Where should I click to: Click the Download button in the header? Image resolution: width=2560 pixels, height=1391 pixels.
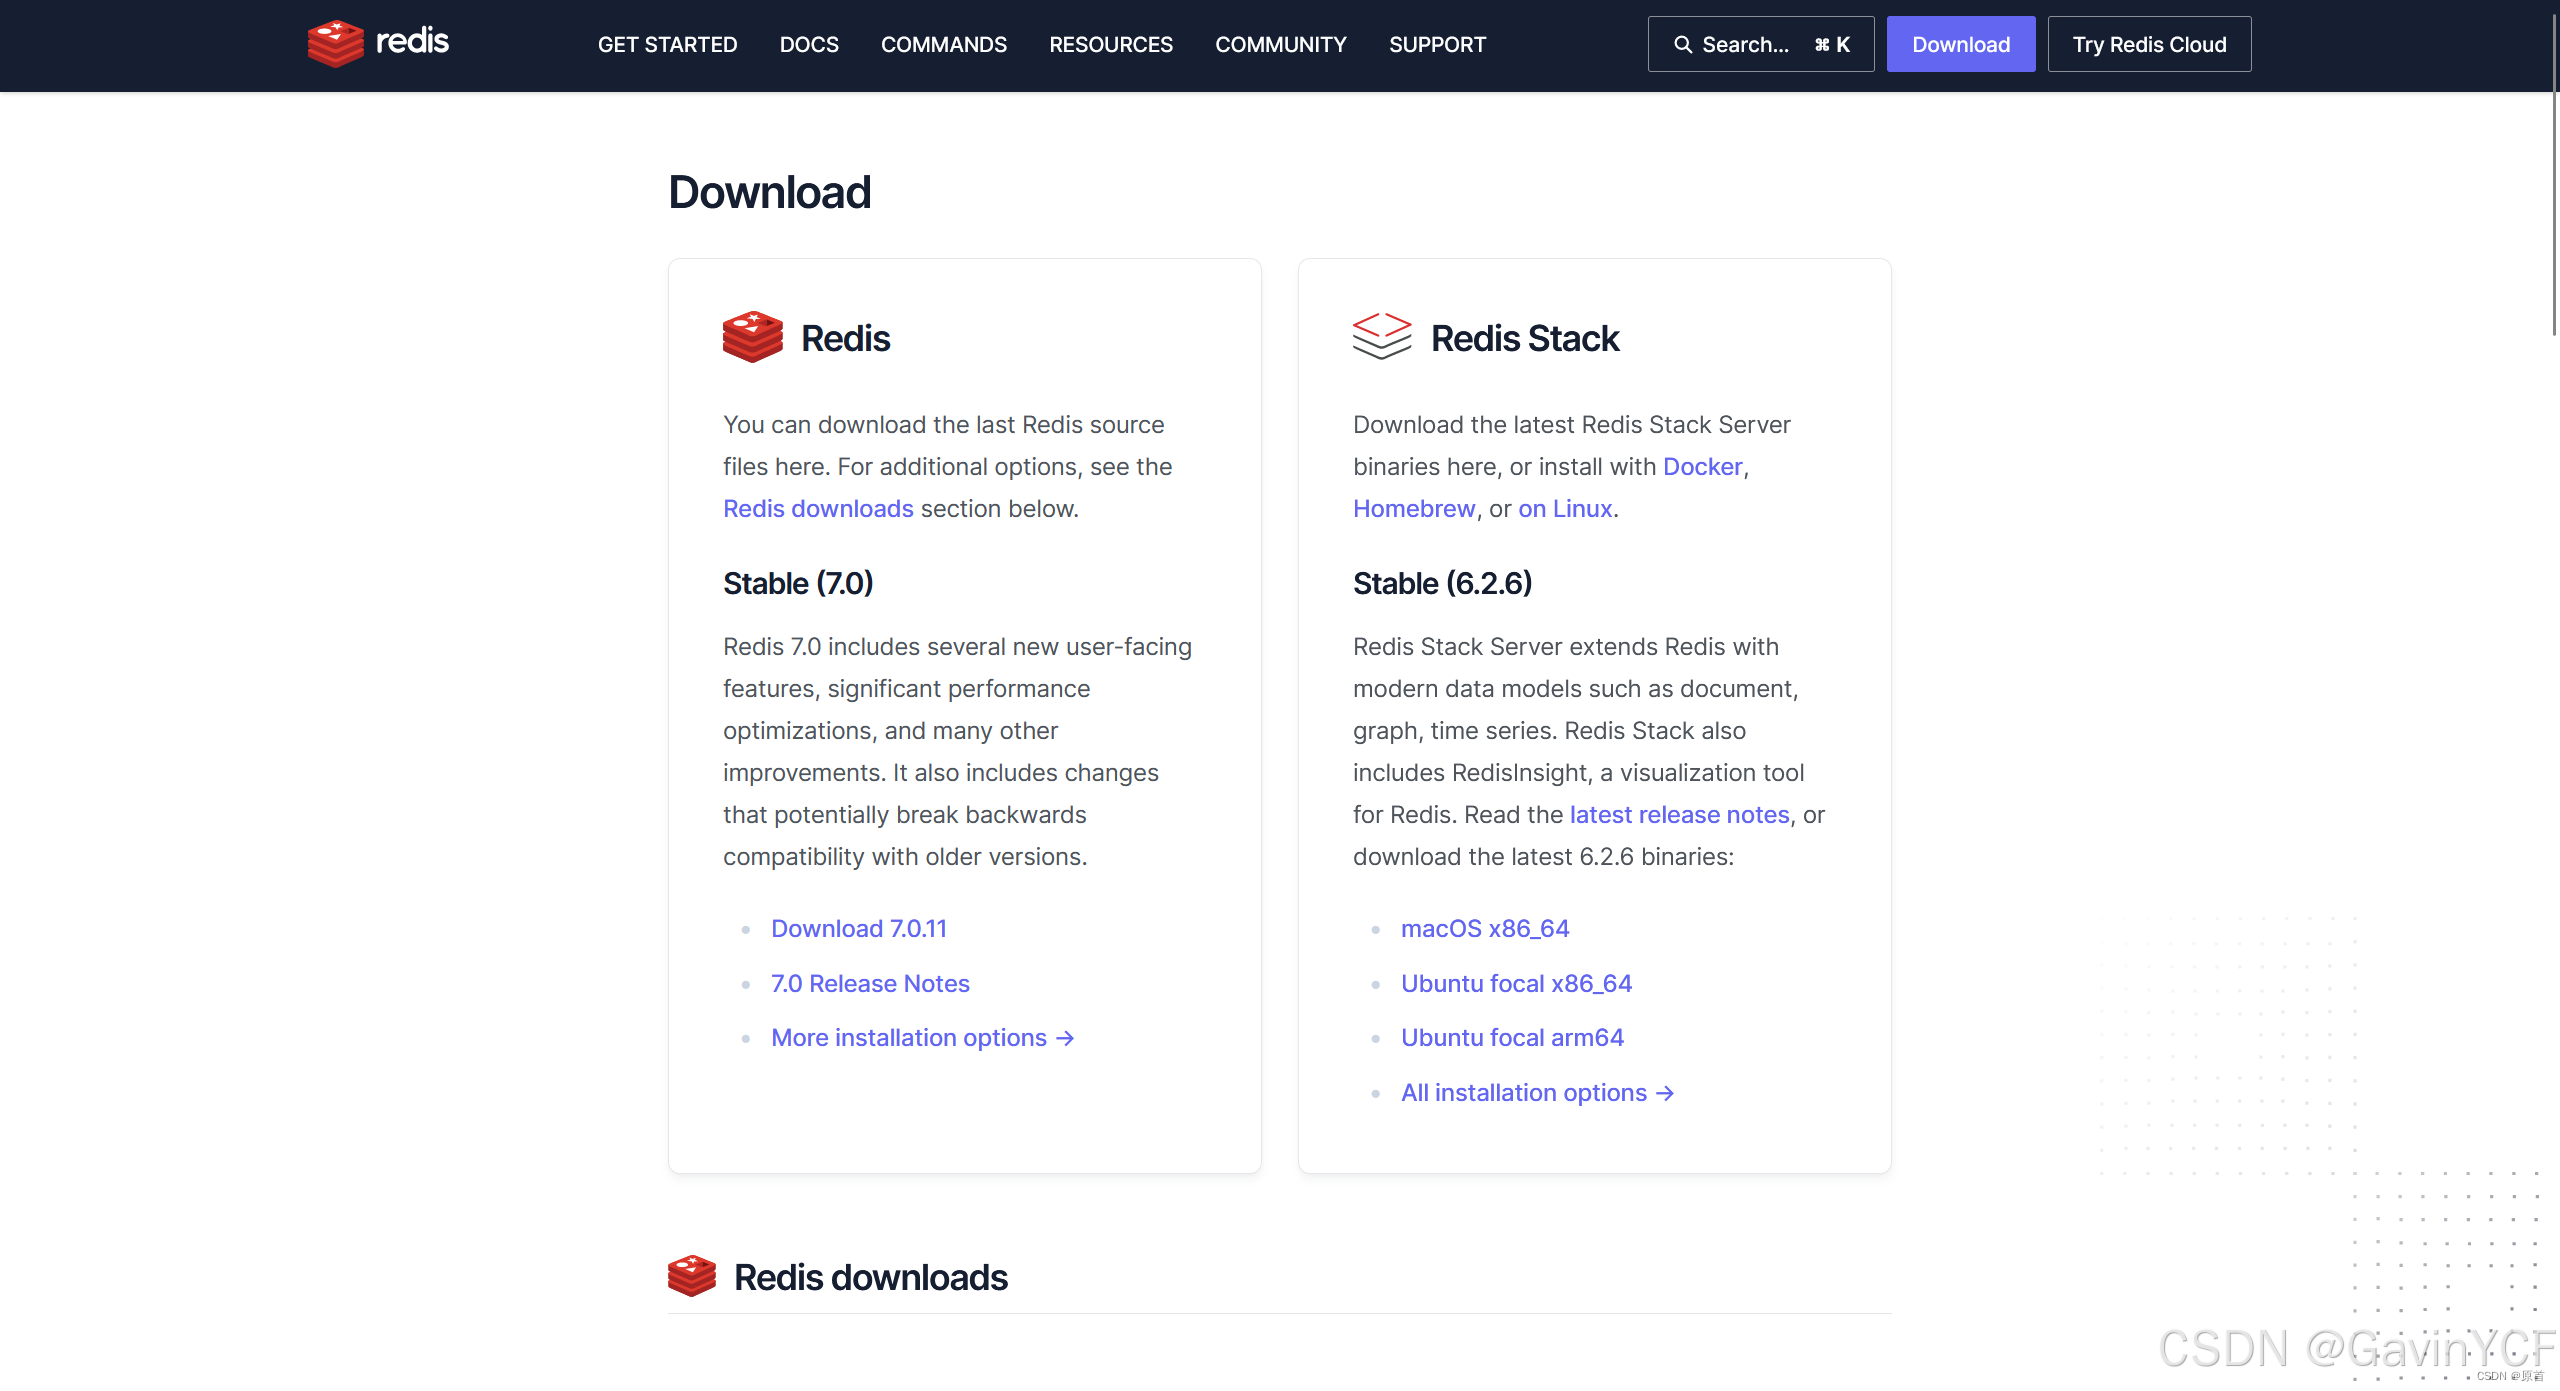(1959, 44)
